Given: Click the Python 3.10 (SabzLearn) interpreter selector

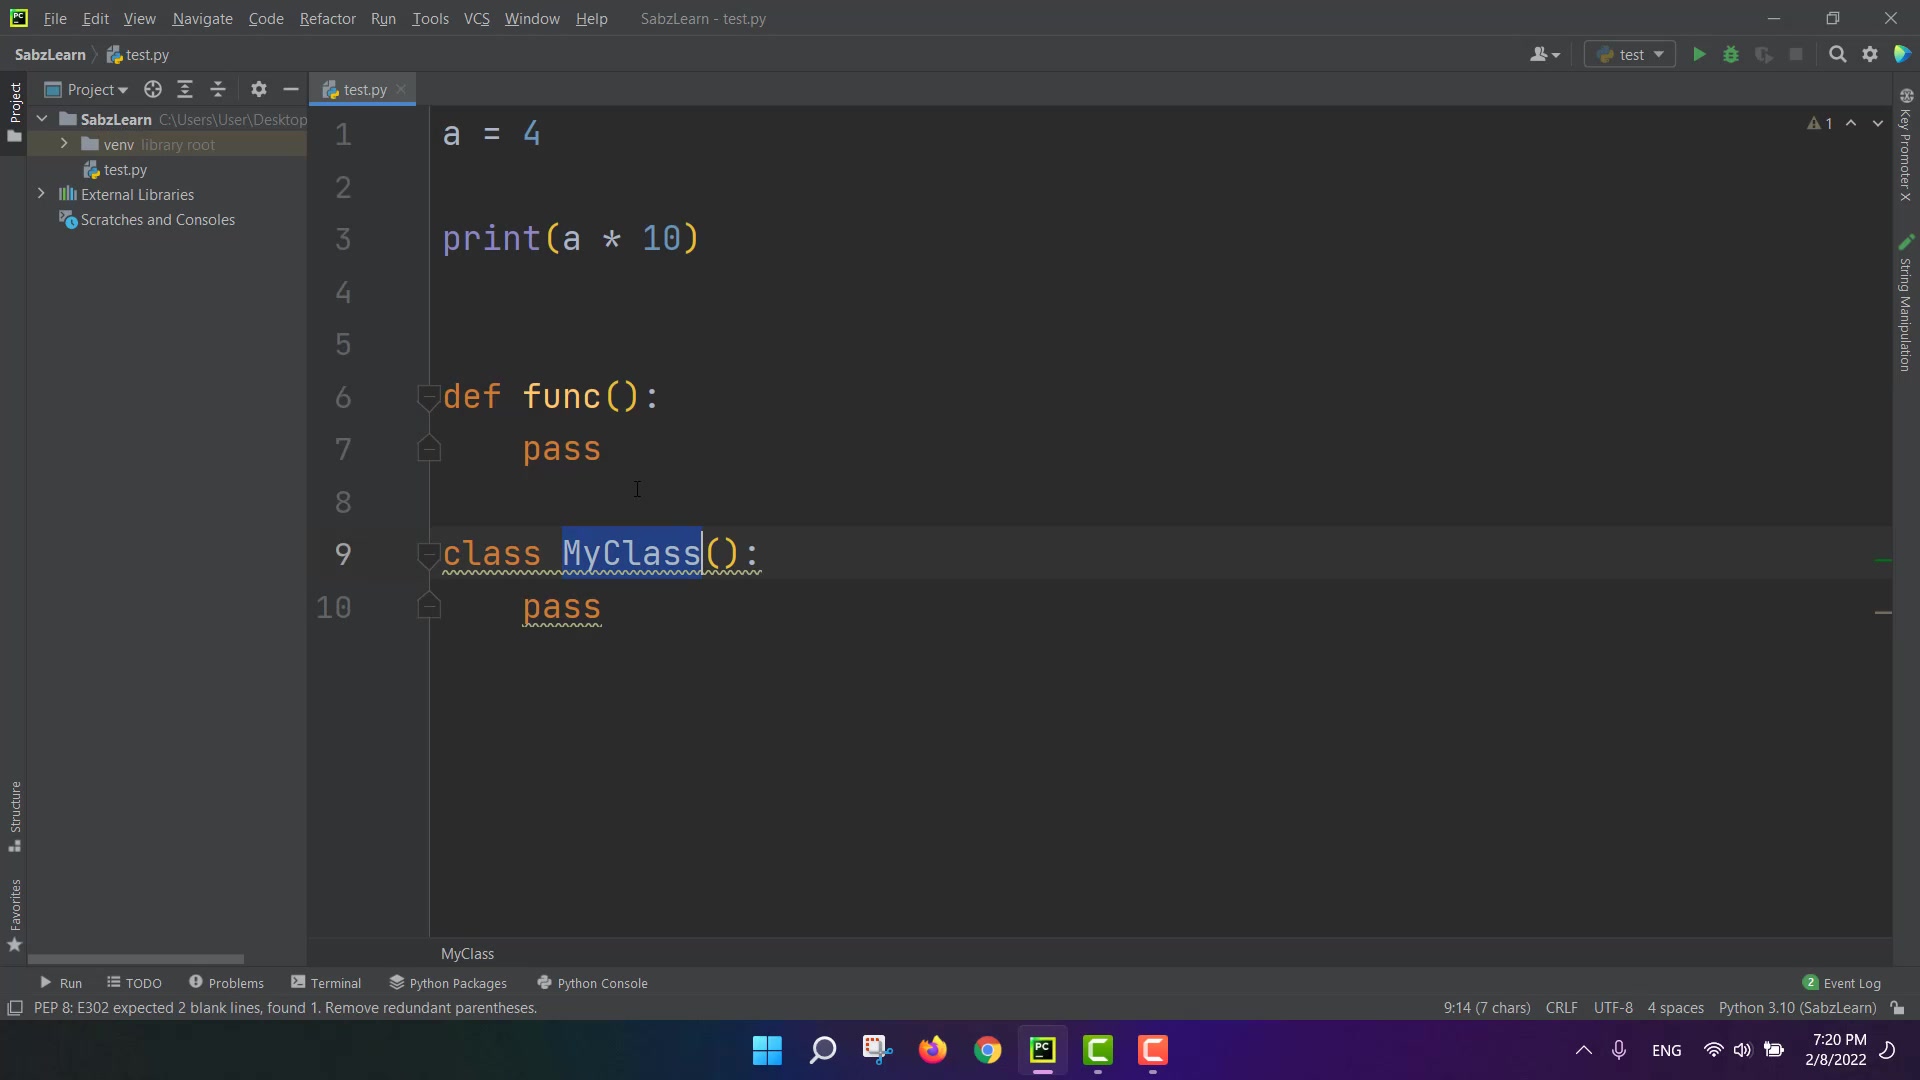Looking at the screenshot, I should pyautogui.click(x=1797, y=1008).
